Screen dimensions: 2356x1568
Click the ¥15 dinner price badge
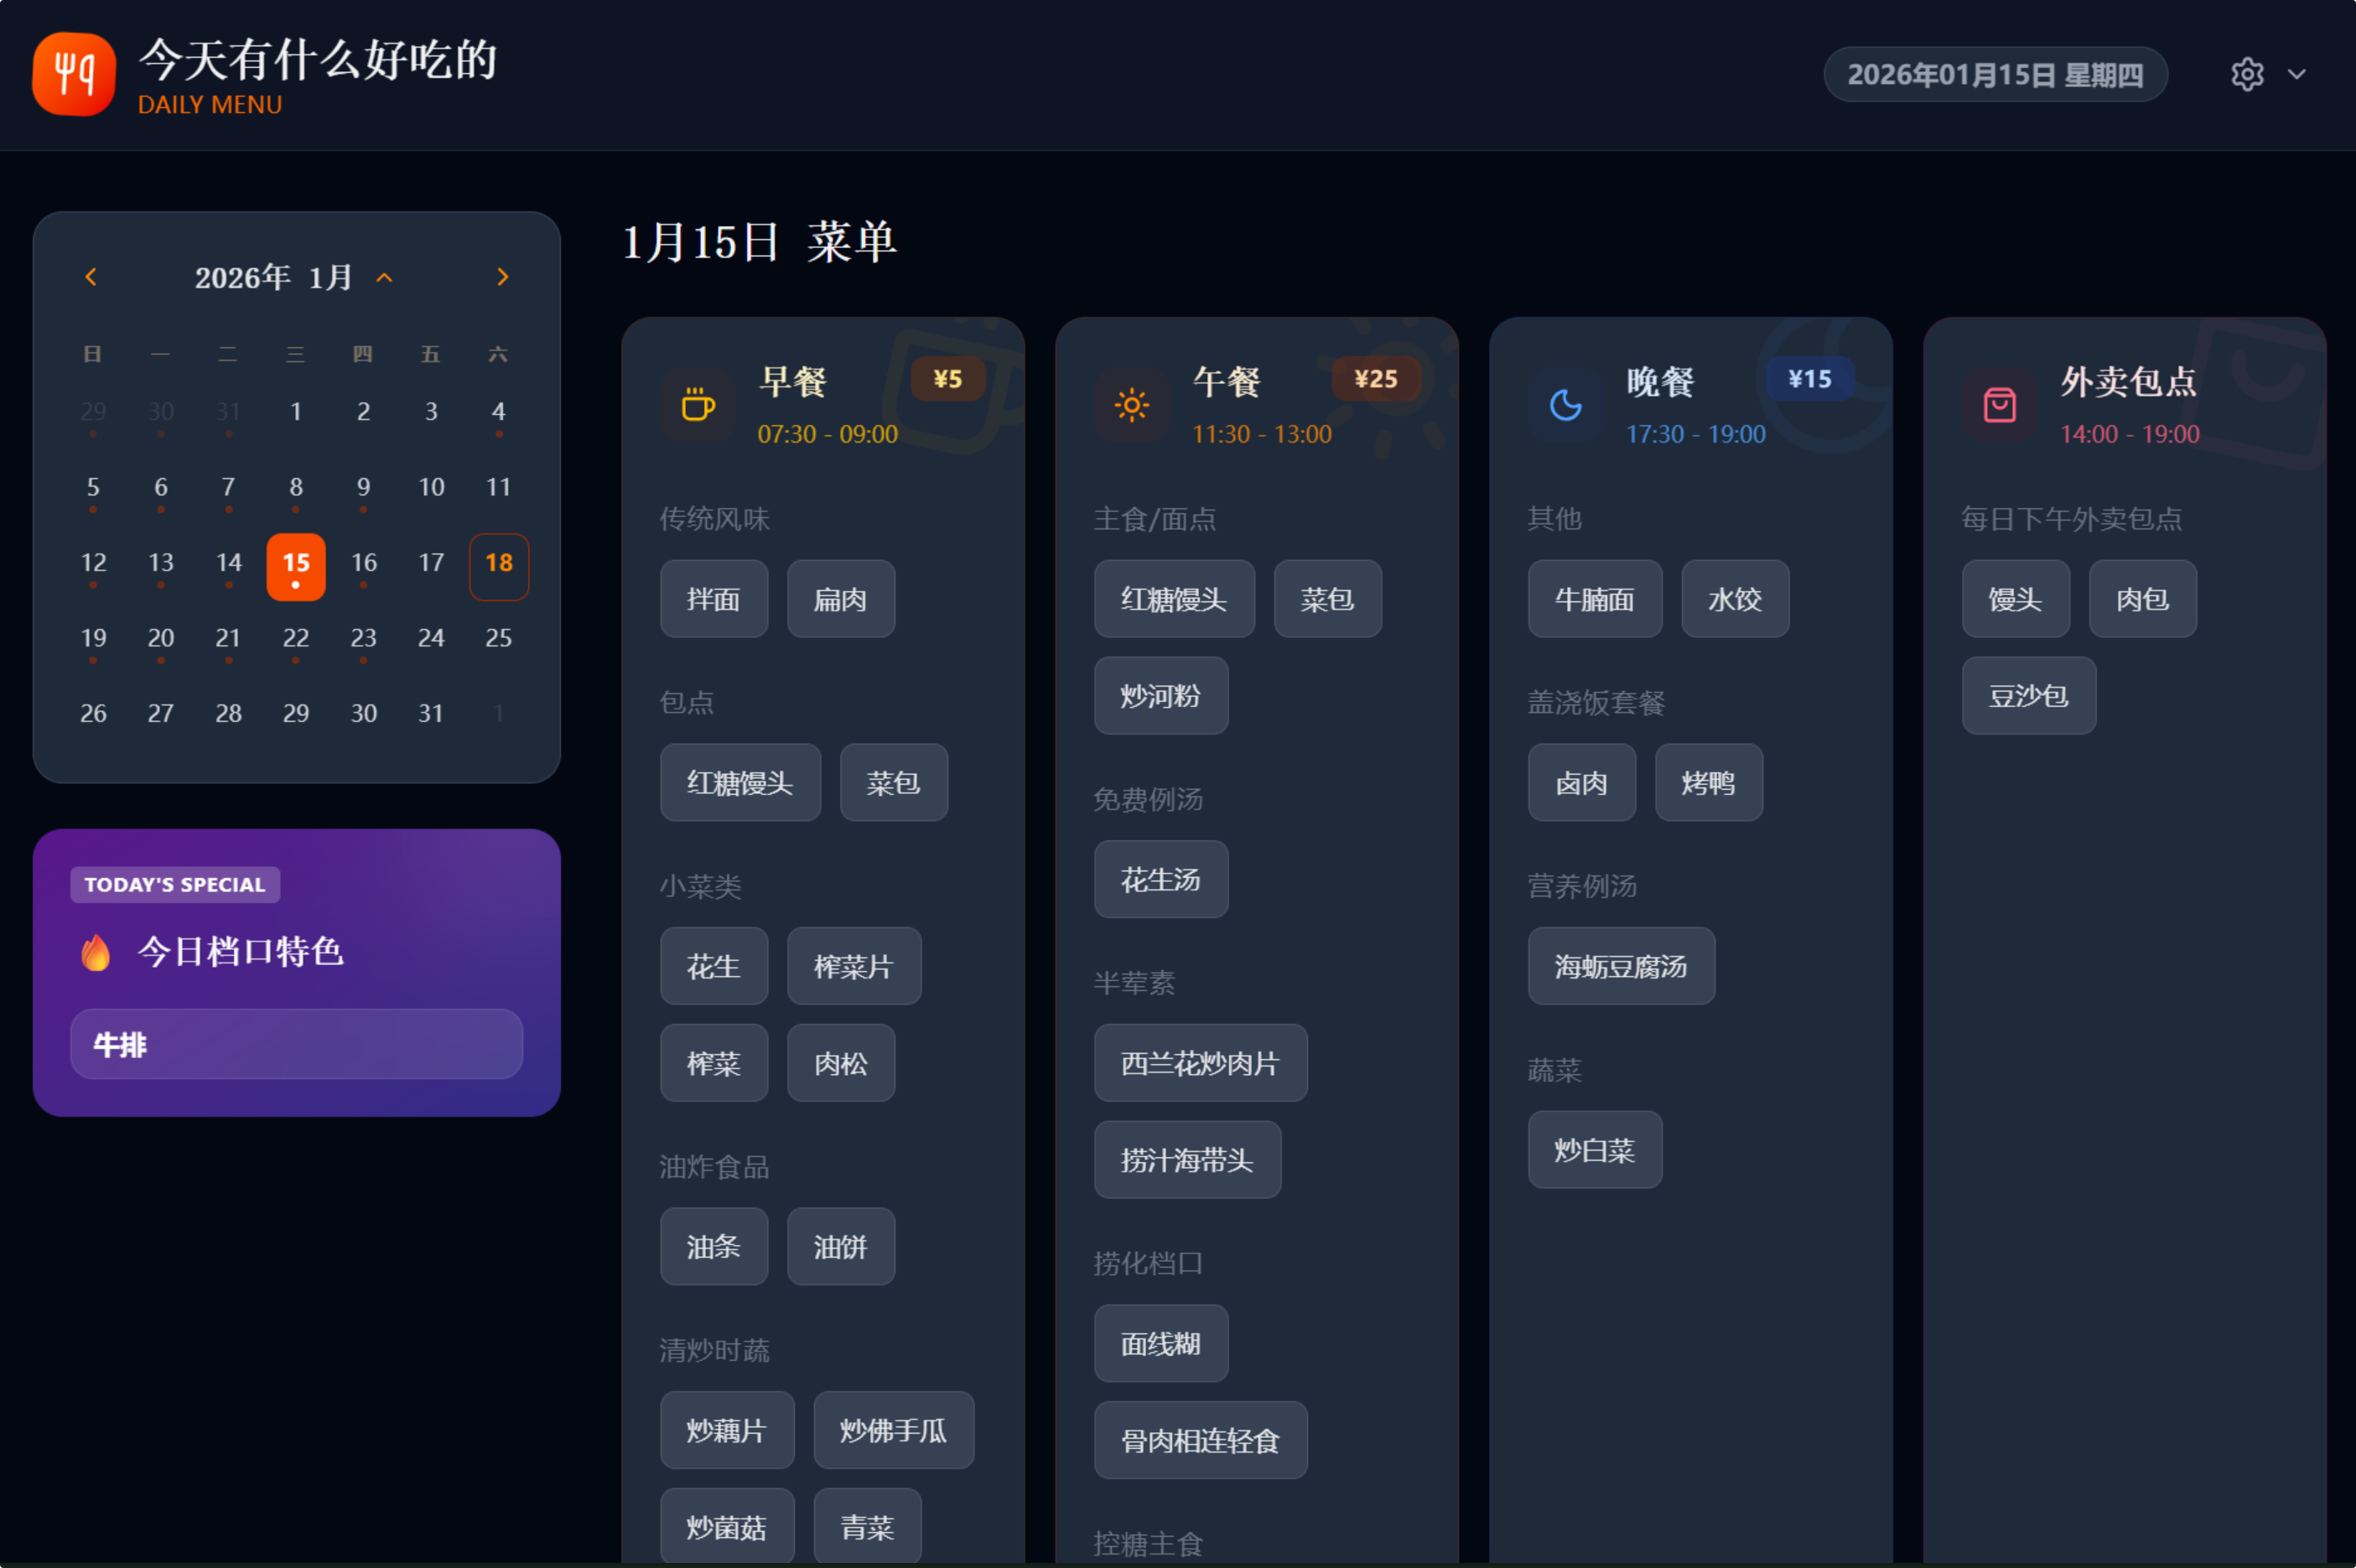click(1811, 379)
